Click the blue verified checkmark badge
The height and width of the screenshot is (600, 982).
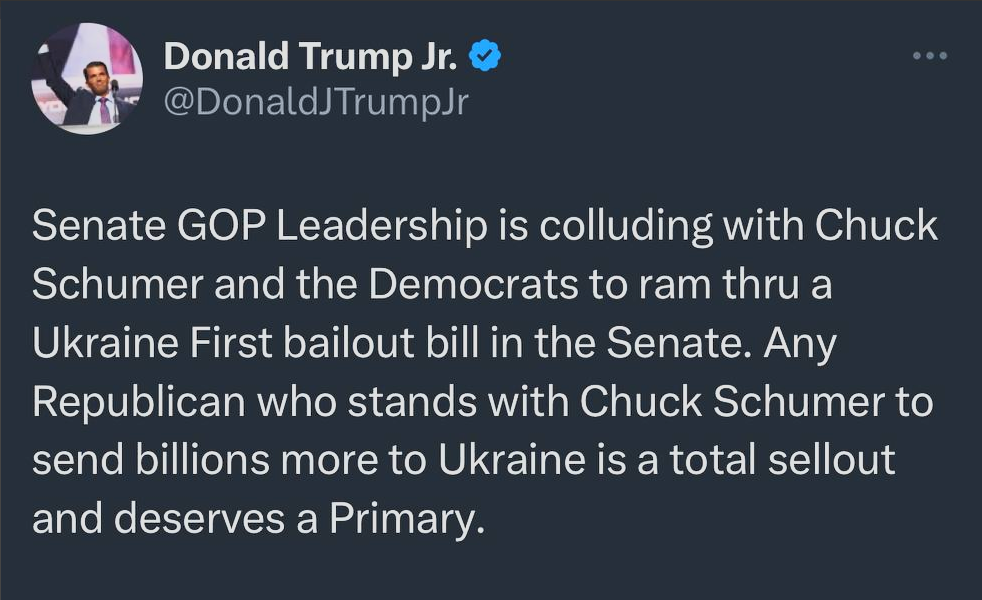[485, 57]
